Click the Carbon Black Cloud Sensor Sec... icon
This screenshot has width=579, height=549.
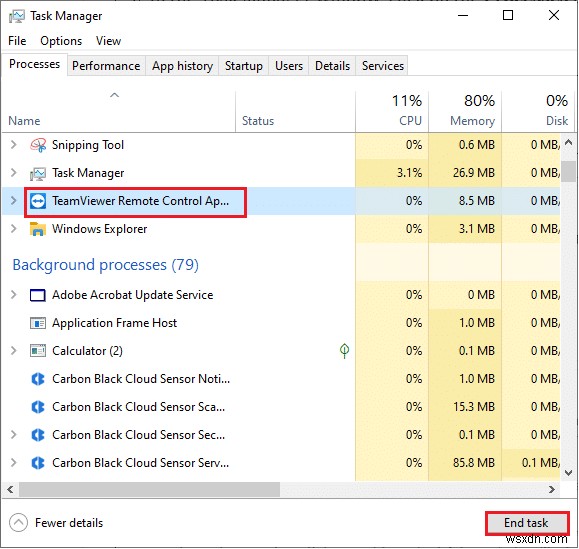(x=38, y=435)
